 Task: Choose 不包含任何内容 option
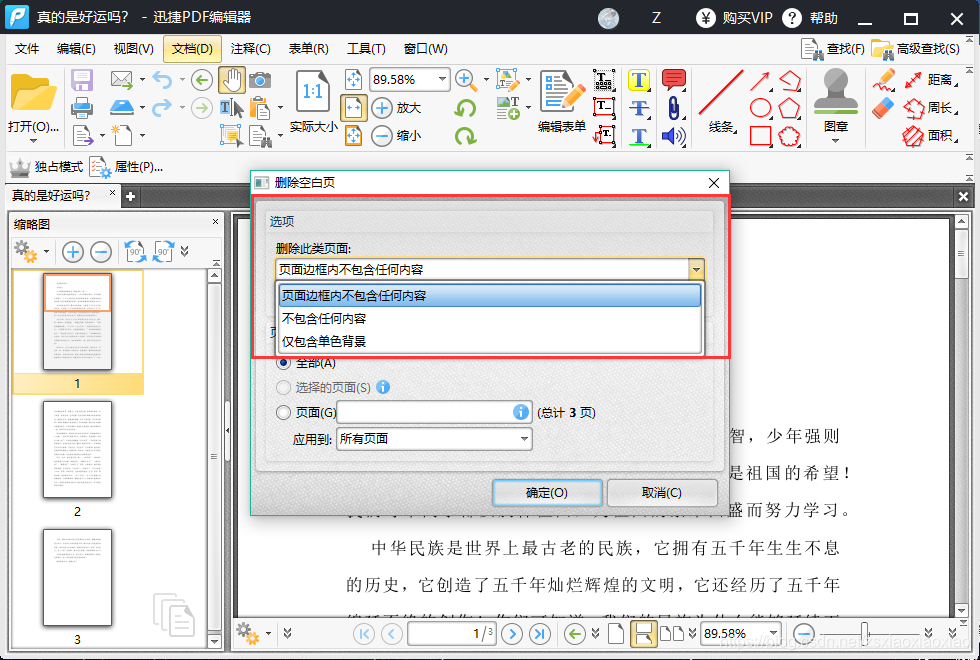pos(490,318)
